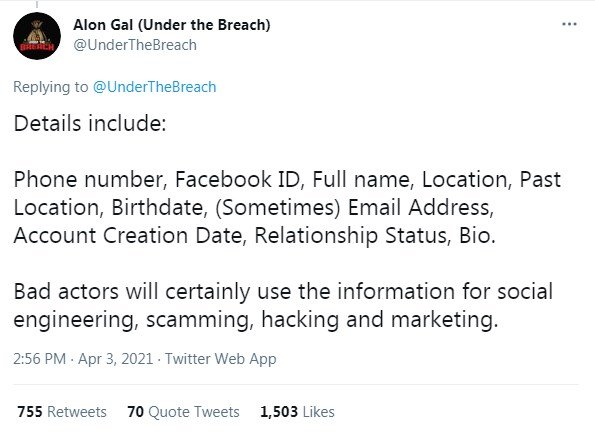This screenshot has height=437, width=595.
Task: Click the @UnderTheBreach handle below the name
Action: [x=135, y=45]
